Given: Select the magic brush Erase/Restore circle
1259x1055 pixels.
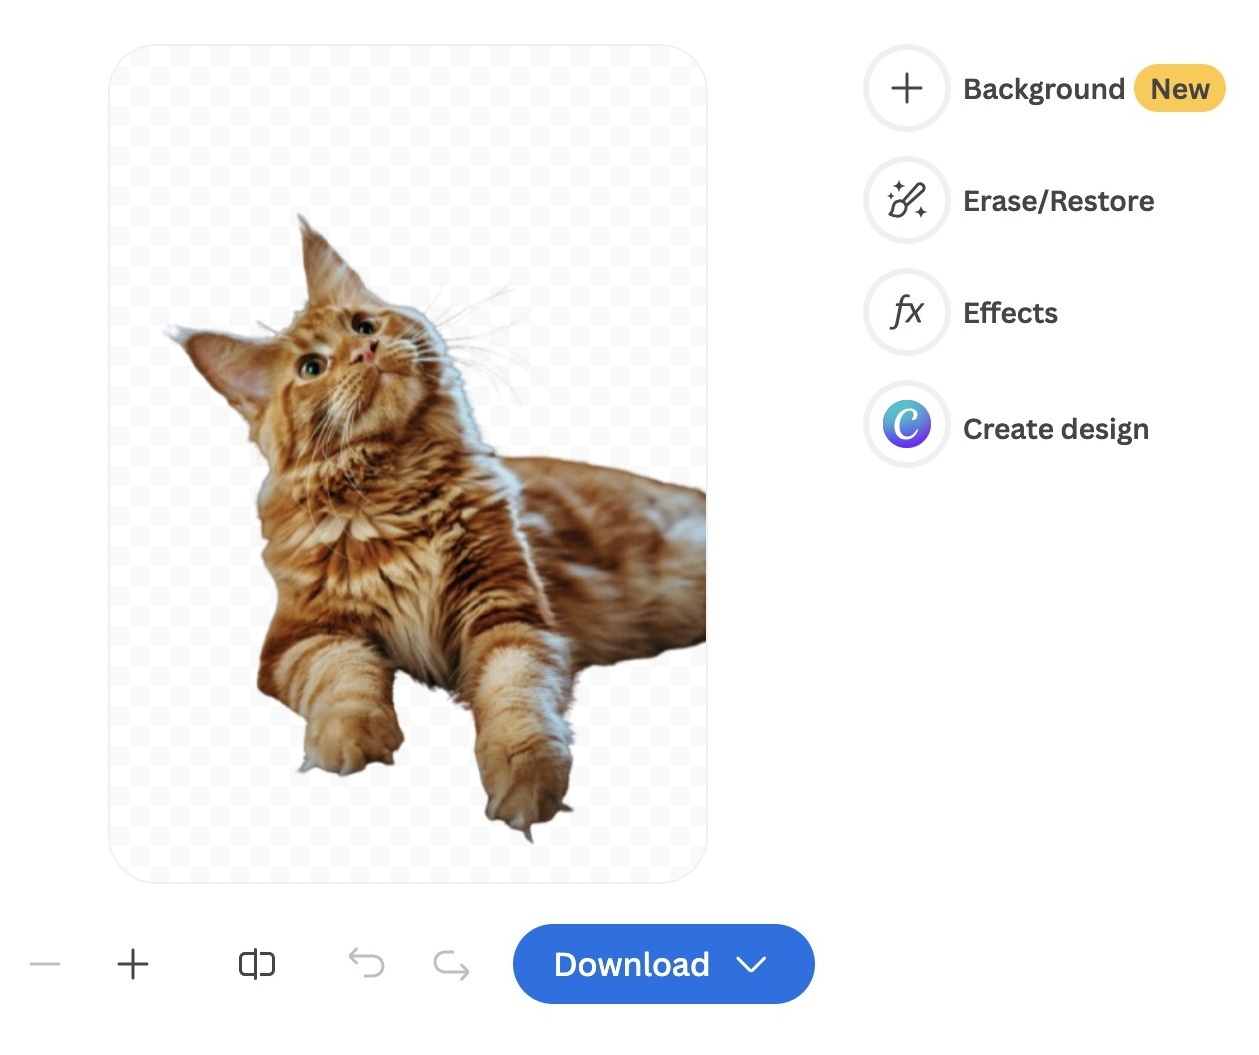Looking at the screenshot, I should 905,200.
